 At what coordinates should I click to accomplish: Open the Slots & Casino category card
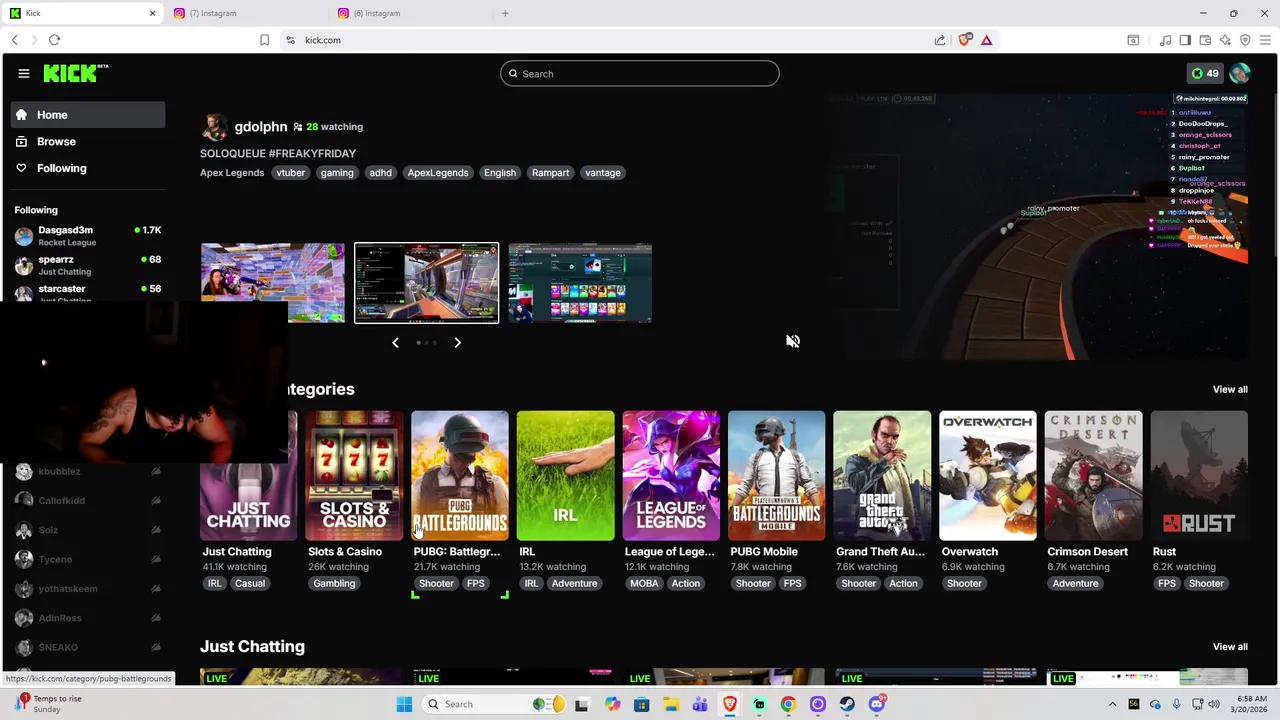tap(354, 476)
